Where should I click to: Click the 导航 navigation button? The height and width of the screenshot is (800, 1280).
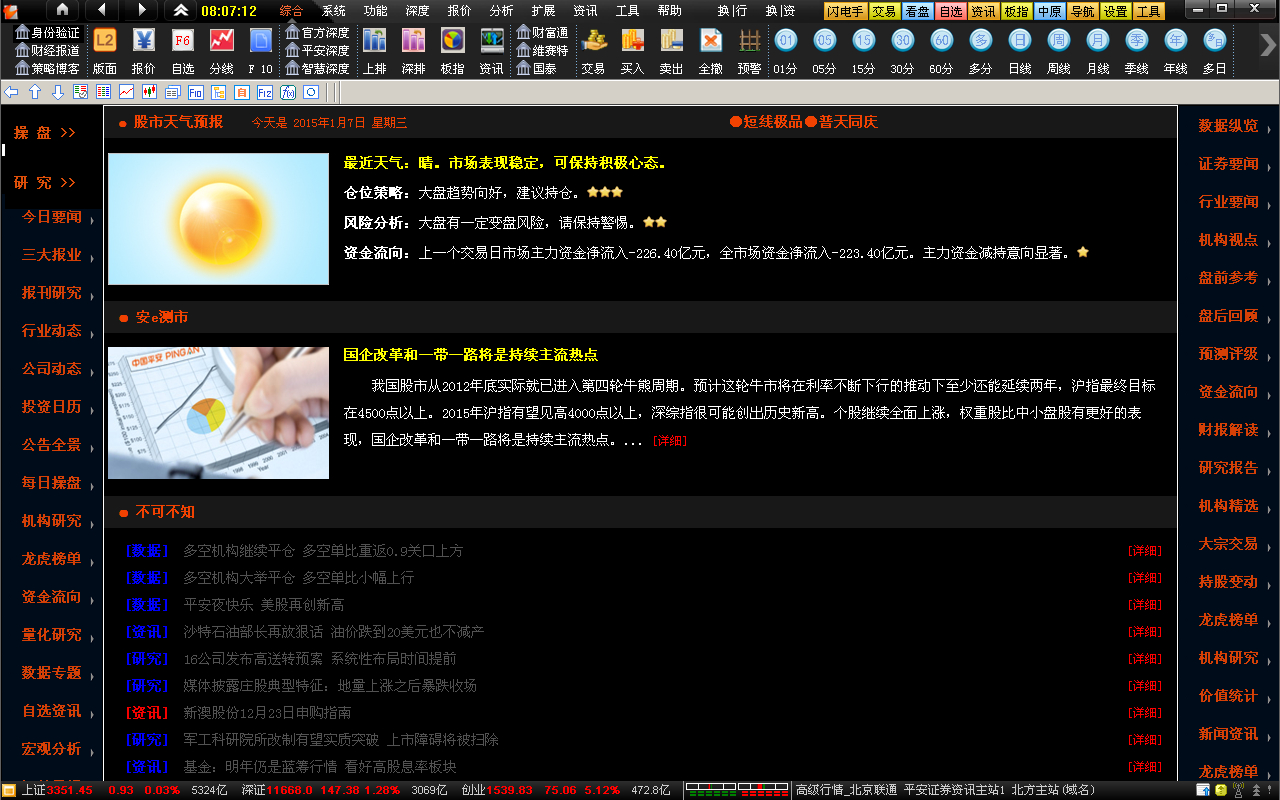(1082, 12)
